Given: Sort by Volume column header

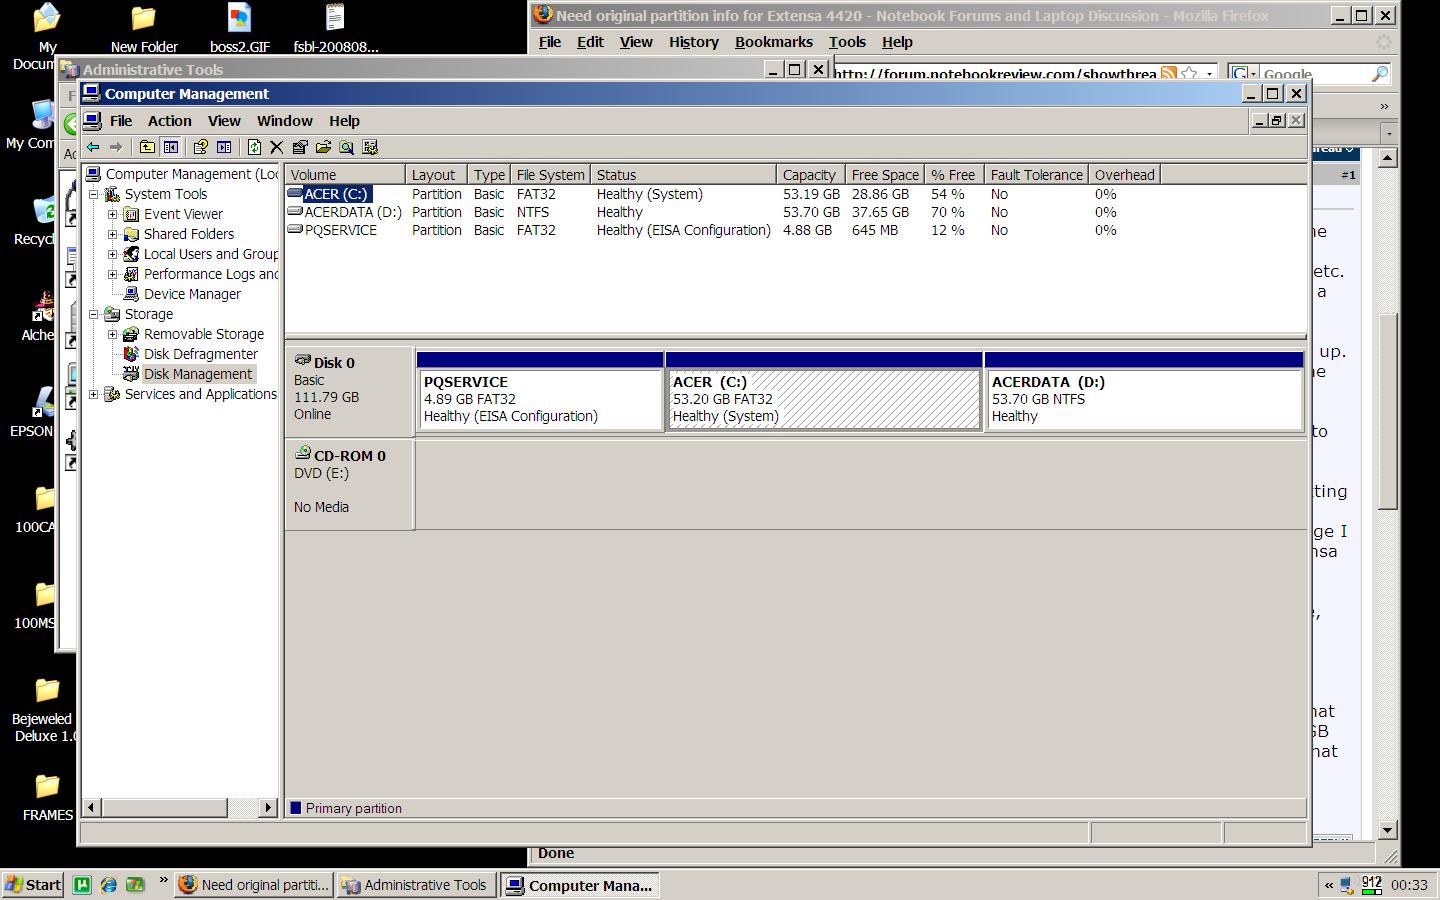Looking at the screenshot, I should (345, 174).
